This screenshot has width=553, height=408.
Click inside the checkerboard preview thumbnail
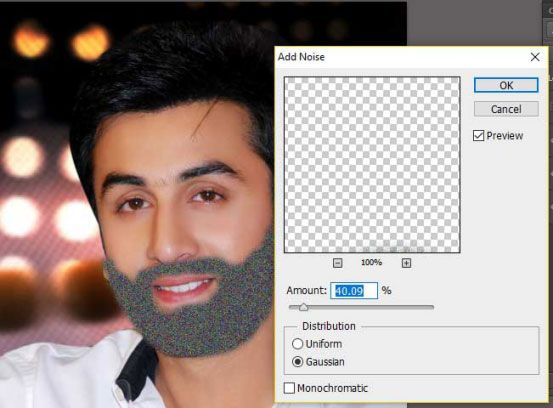pos(372,165)
